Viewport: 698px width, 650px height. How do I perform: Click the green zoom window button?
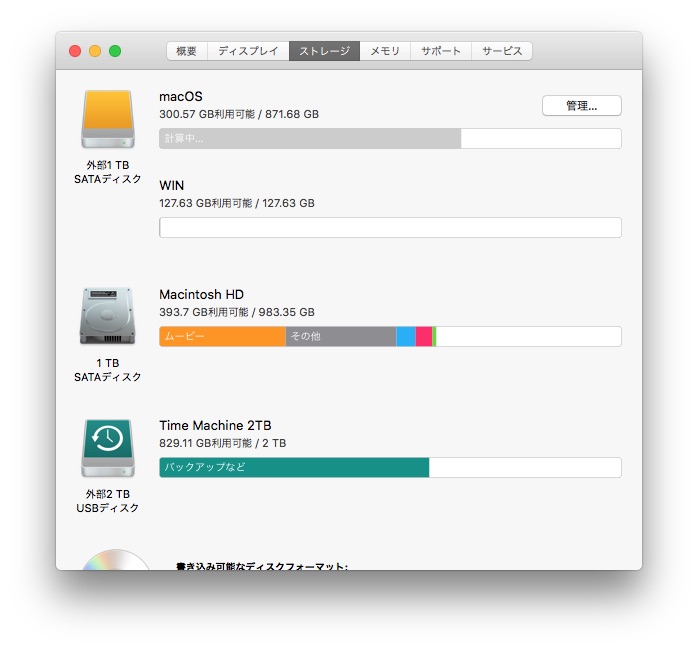(x=115, y=51)
